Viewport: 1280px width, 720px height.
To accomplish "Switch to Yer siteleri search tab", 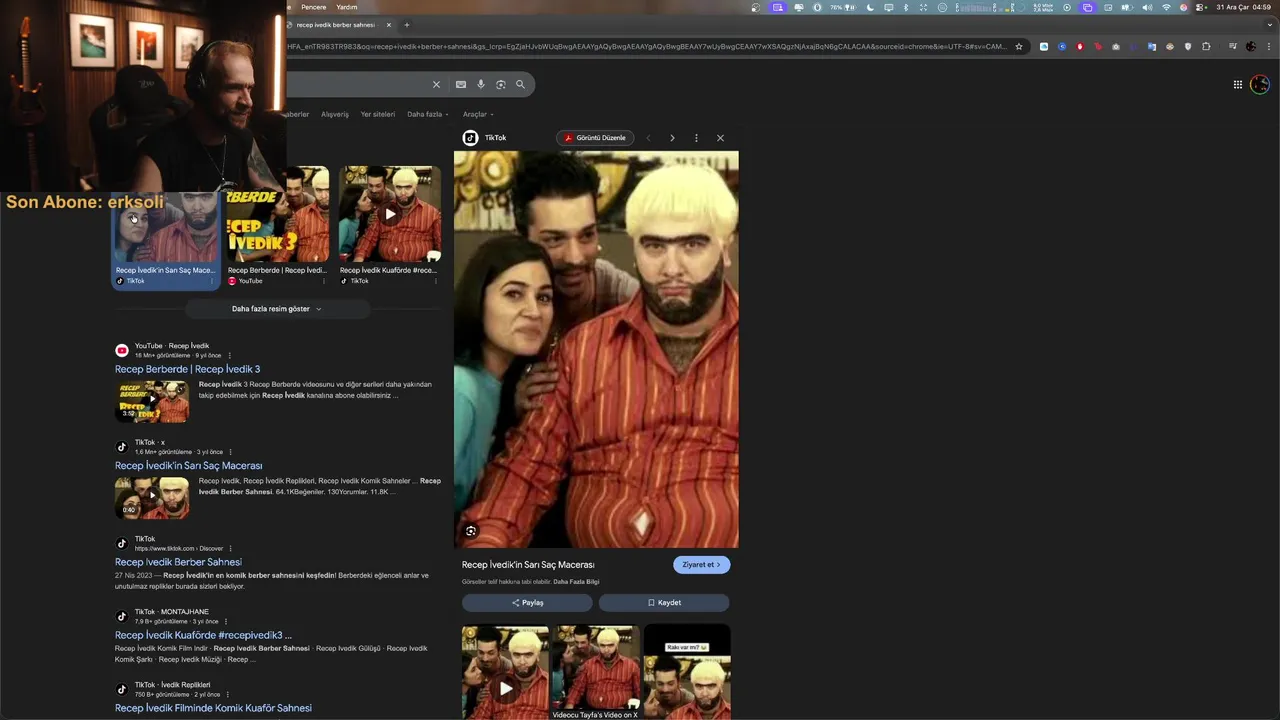I will point(378,114).
